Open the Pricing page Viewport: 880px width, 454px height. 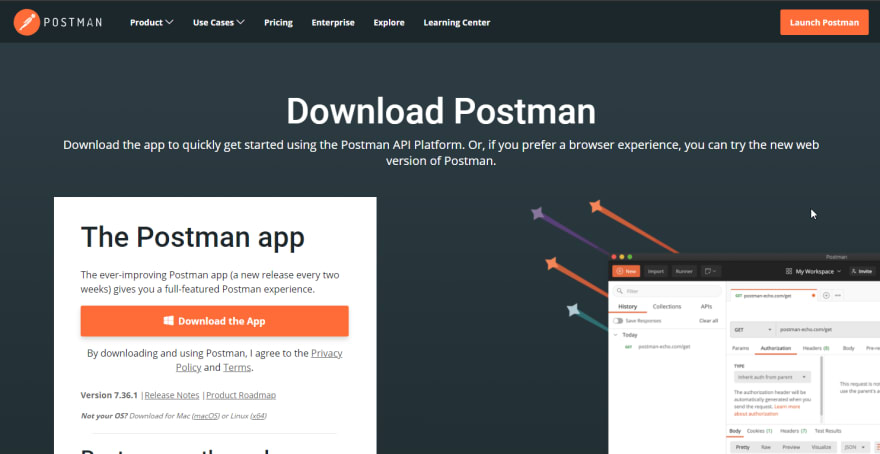click(278, 22)
